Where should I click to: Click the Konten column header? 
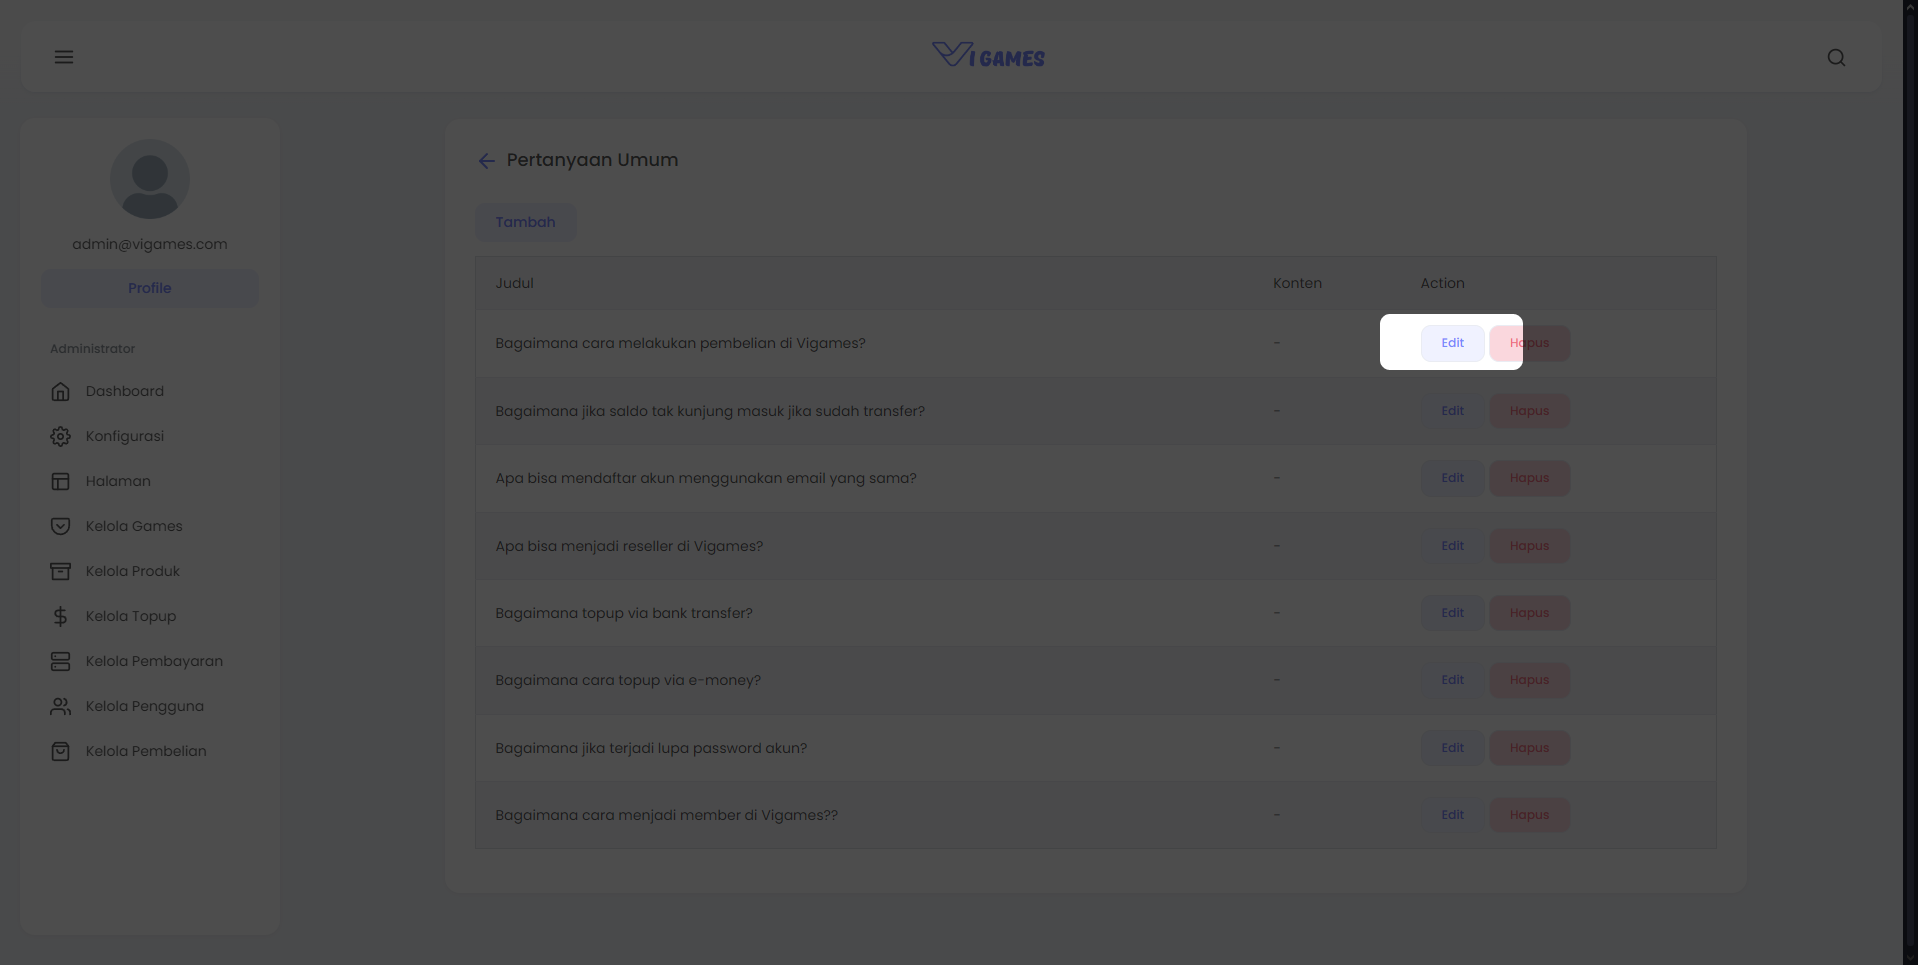pyautogui.click(x=1297, y=283)
